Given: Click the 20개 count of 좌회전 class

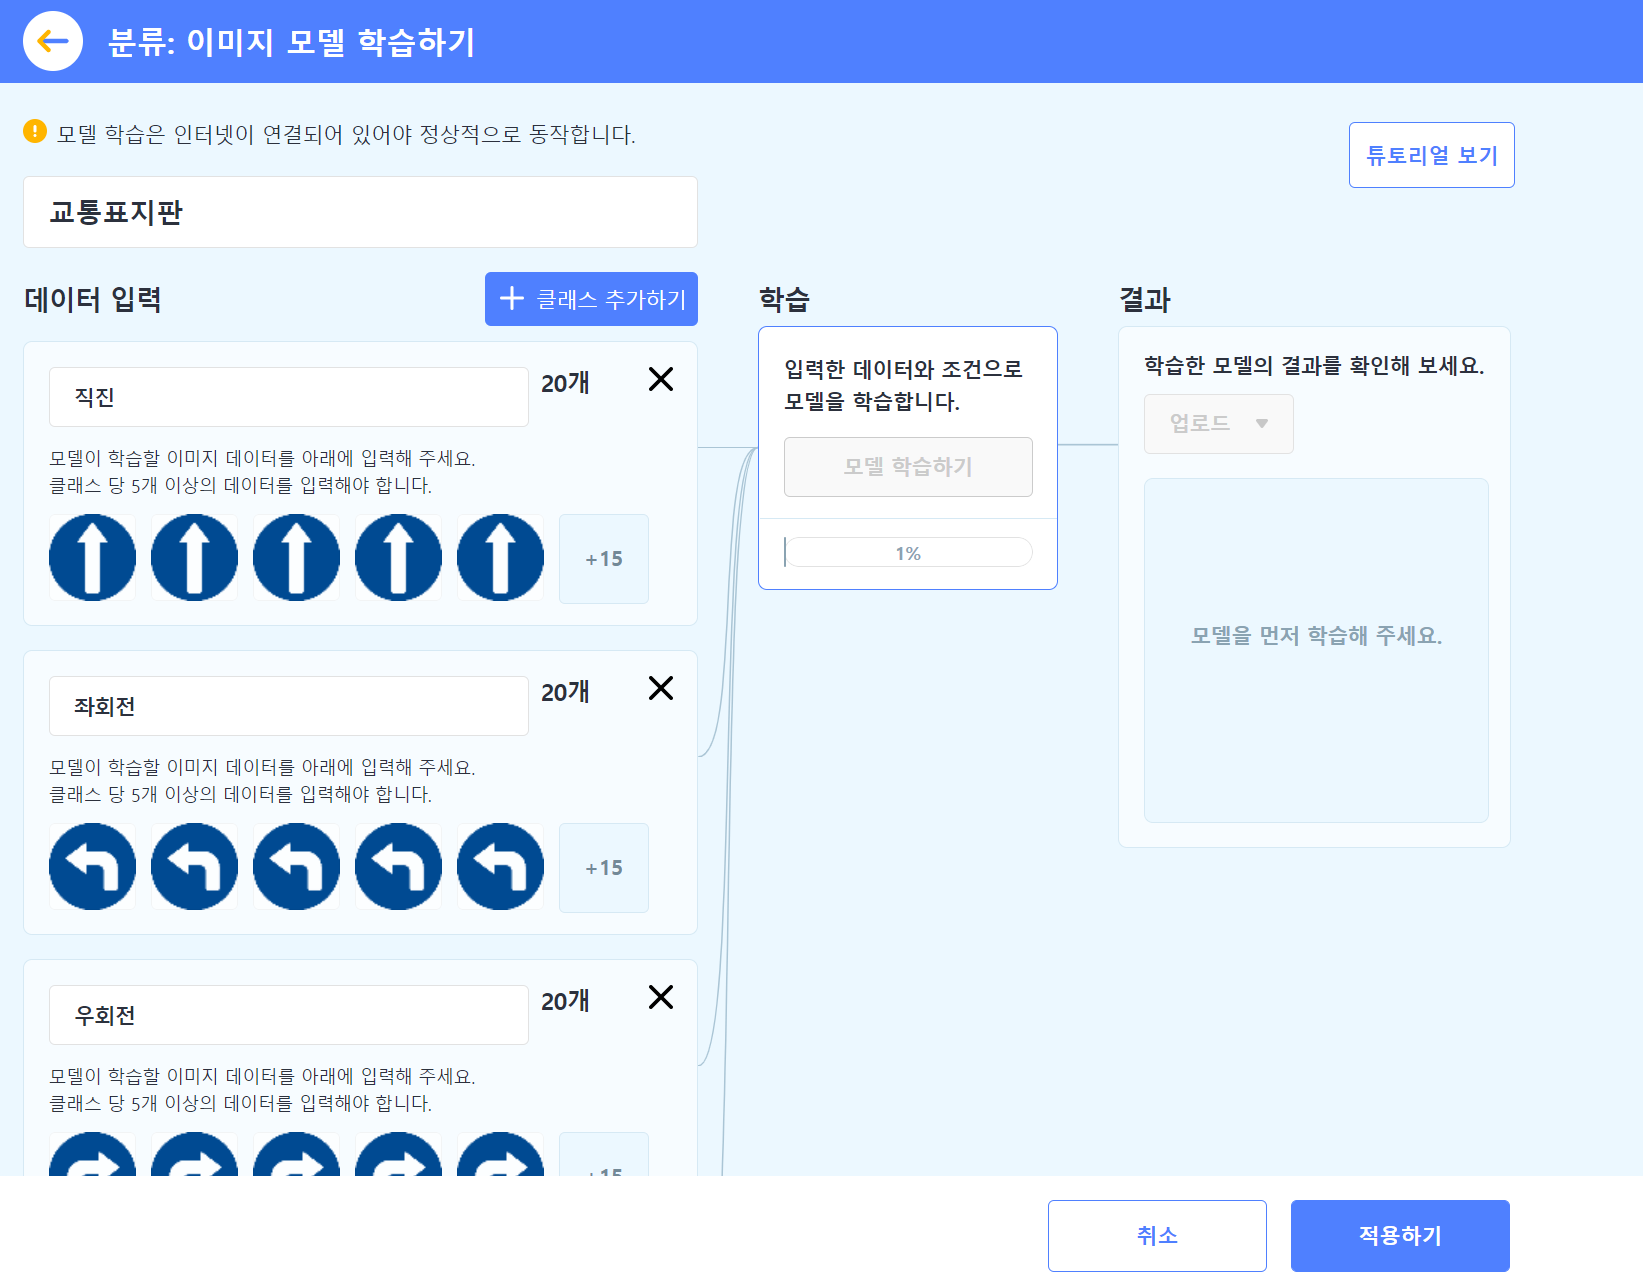Looking at the screenshot, I should [565, 692].
